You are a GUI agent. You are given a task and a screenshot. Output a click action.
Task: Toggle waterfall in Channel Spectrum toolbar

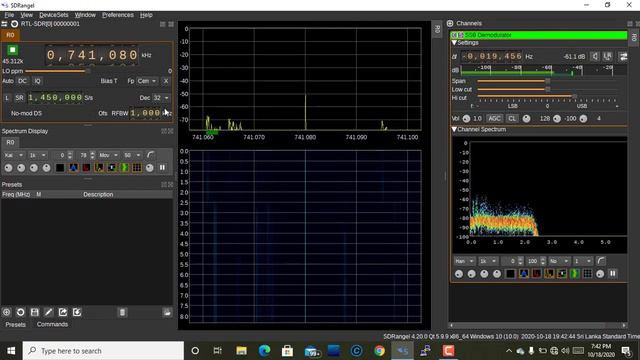tap(575, 274)
